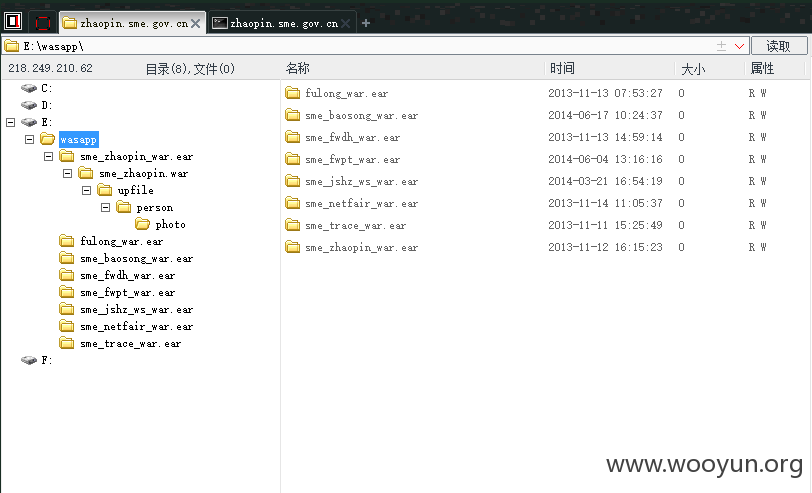Screen dimensions: 812x493
Task: Click the black-and-white square icon at top left
Action: [13, 22]
